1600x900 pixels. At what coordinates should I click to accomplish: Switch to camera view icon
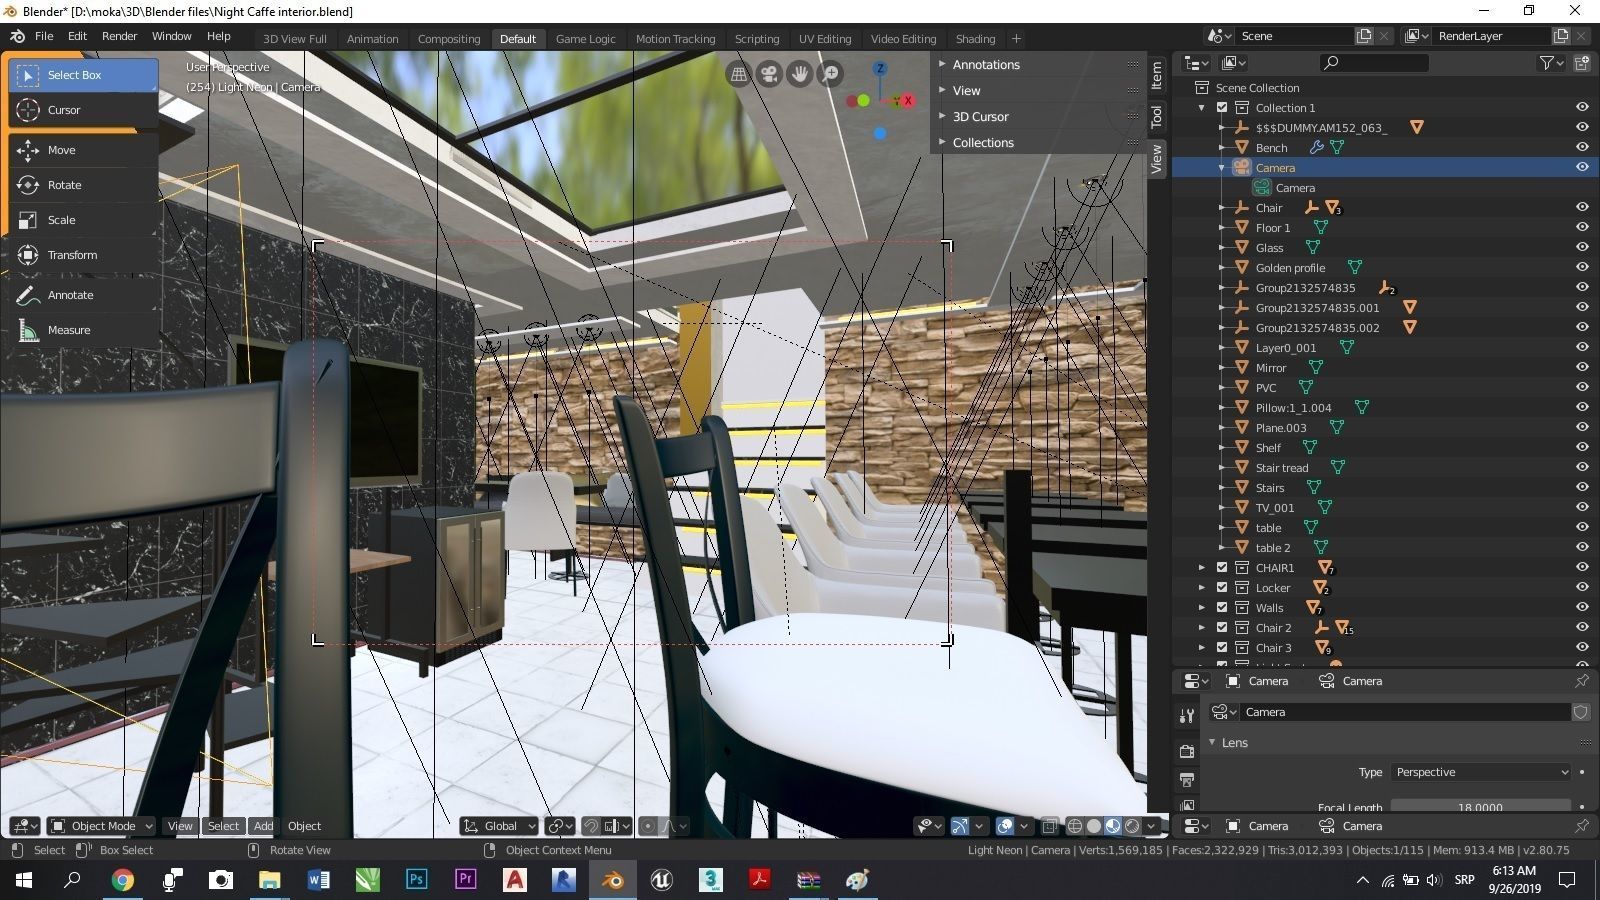pos(769,74)
